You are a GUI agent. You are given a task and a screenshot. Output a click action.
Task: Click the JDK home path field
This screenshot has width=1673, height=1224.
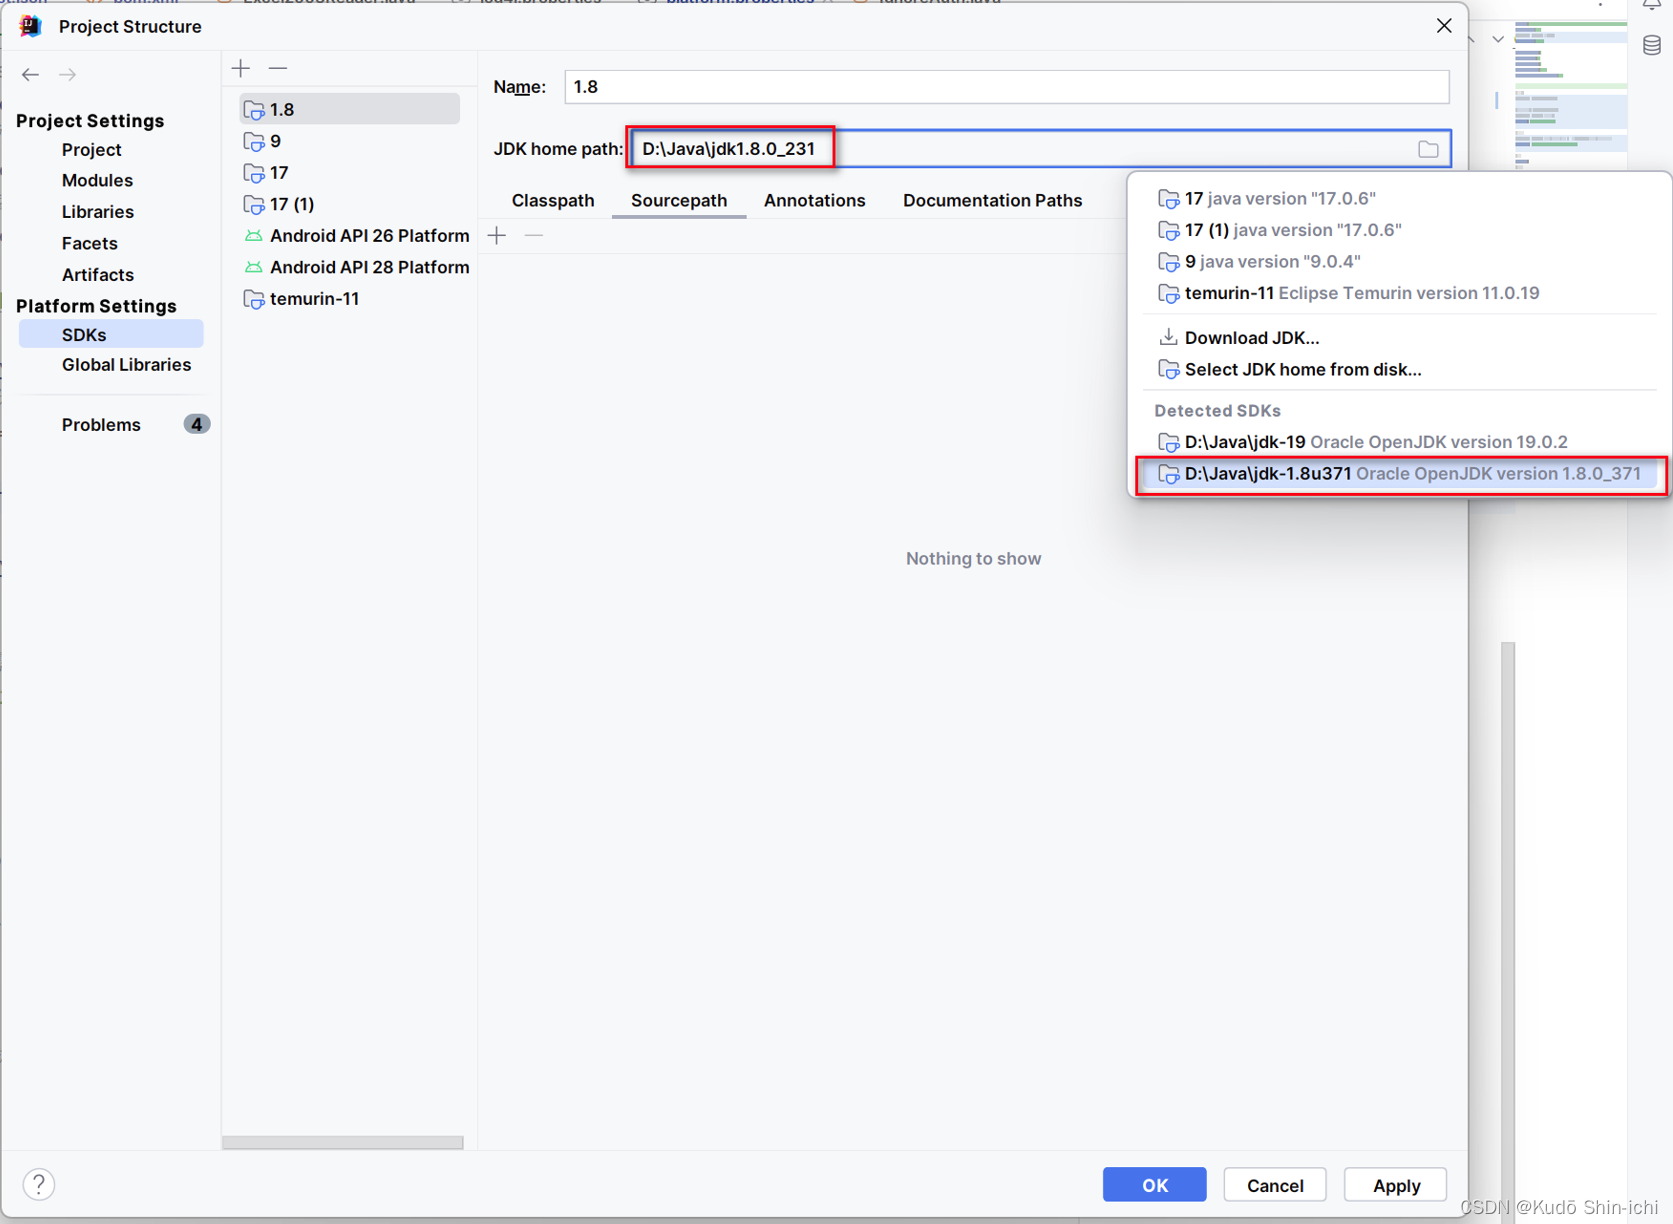pos(1040,149)
